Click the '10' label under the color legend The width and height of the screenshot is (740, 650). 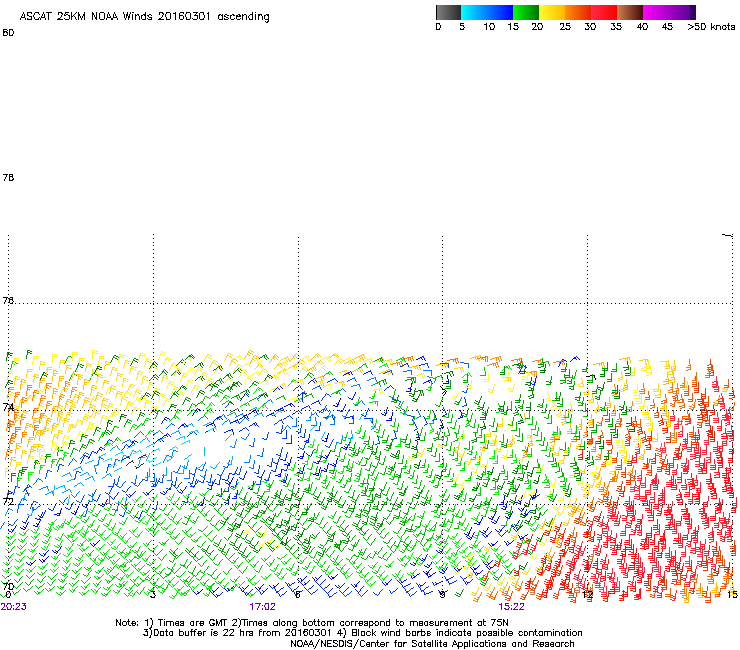click(x=489, y=27)
